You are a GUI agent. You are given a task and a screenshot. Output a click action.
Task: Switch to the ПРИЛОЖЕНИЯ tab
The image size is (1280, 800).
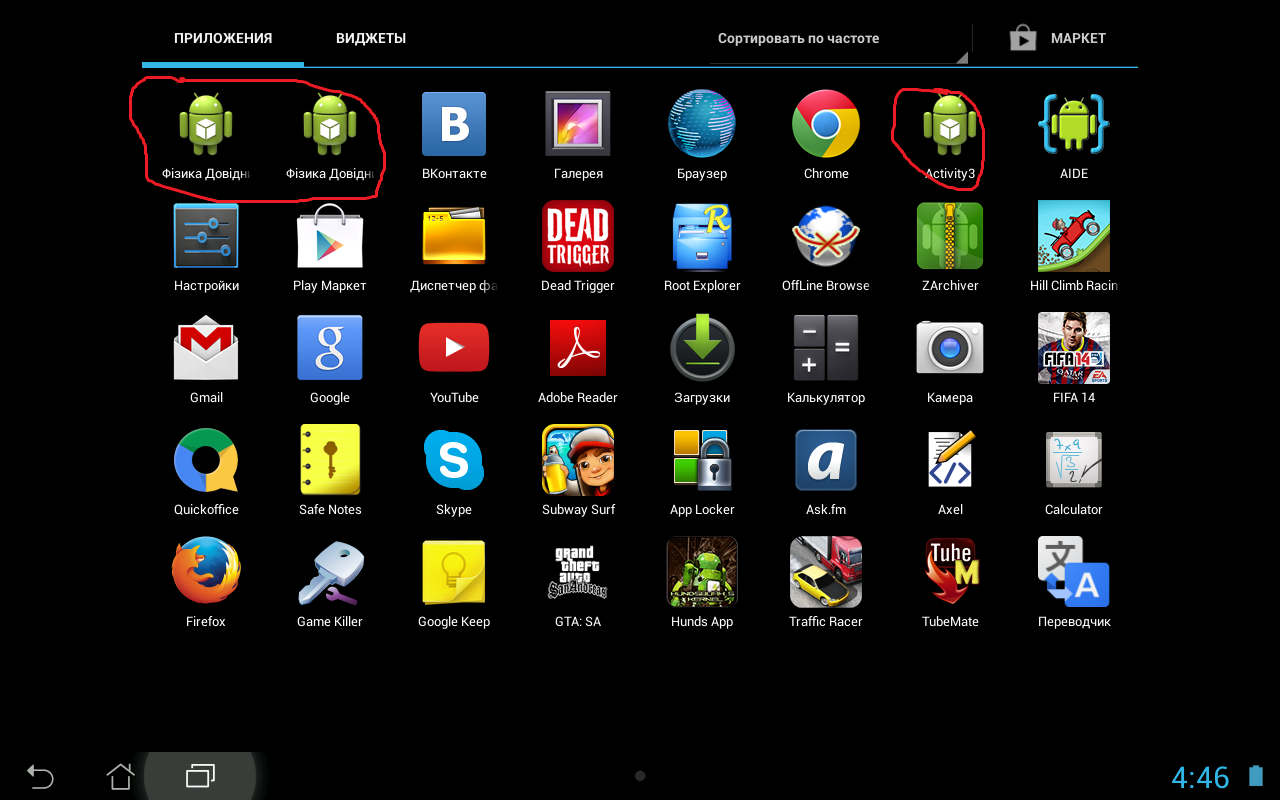(223, 39)
